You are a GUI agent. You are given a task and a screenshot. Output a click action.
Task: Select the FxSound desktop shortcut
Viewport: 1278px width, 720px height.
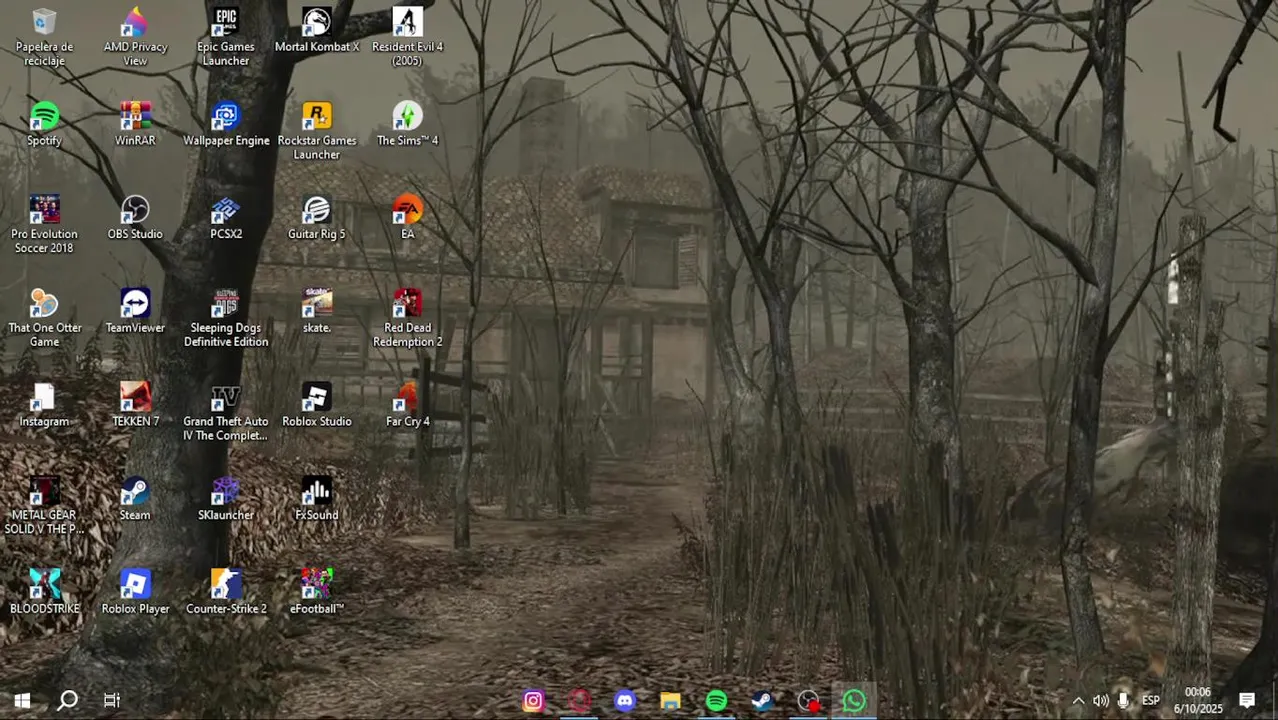tap(317, 498)
